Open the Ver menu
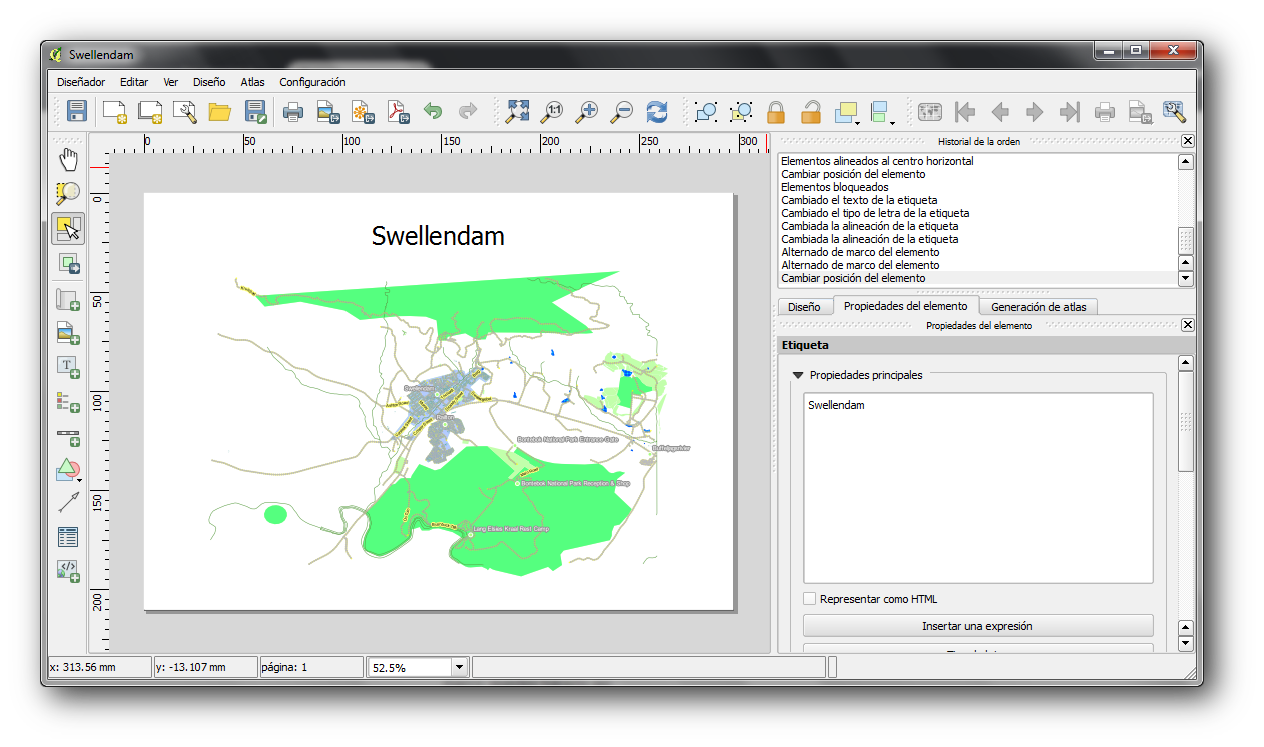The image size is (1264, 747). click(171, 82)
